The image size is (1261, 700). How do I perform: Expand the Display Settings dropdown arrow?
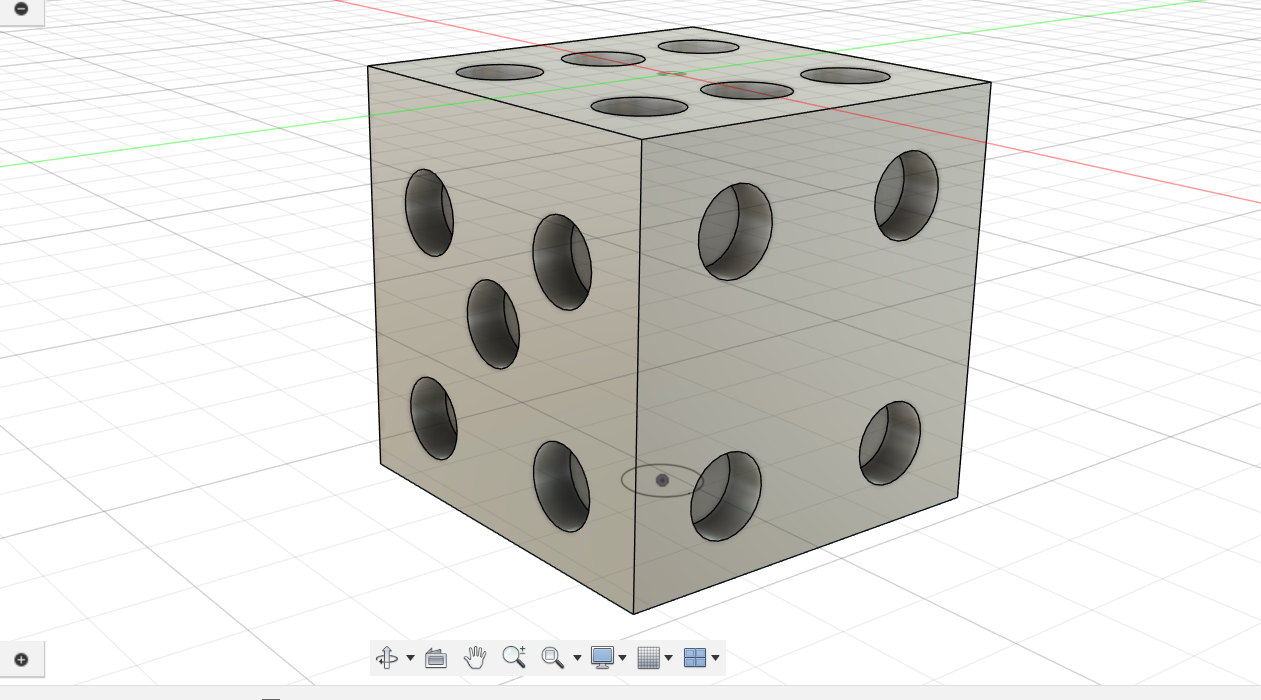coord(623,658)
